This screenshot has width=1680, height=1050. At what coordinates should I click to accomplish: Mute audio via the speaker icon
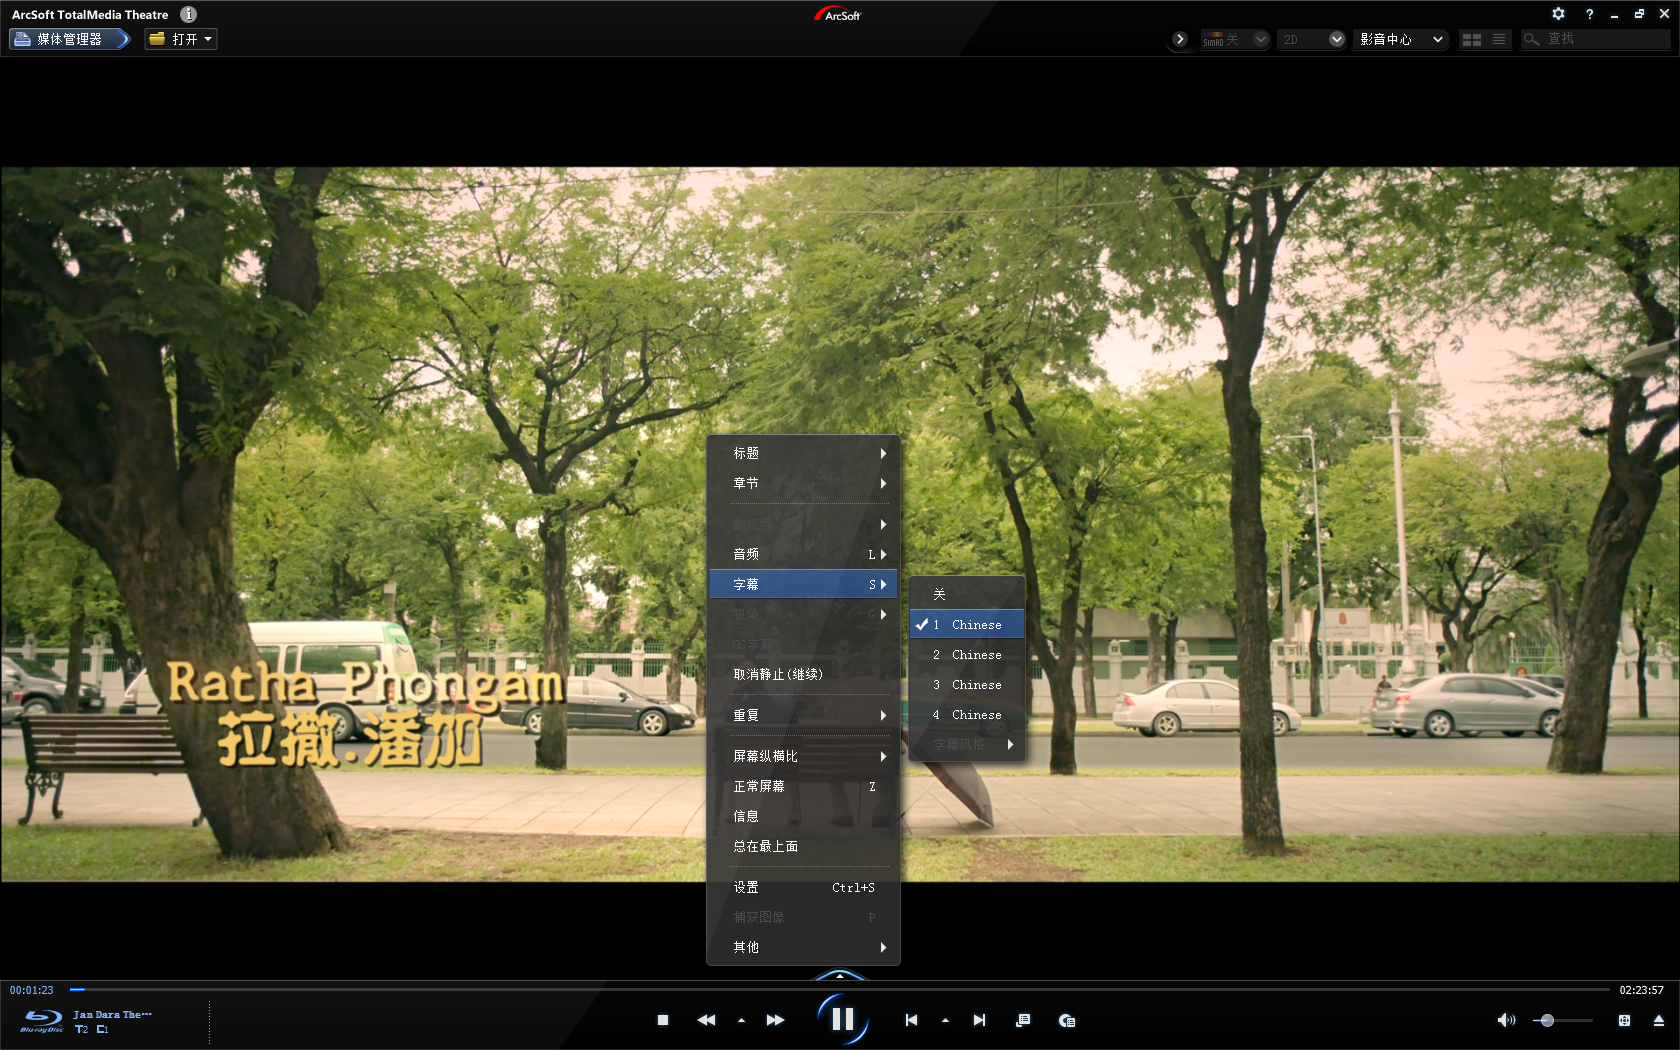pyautogui.click(x=1506, y=1020)
